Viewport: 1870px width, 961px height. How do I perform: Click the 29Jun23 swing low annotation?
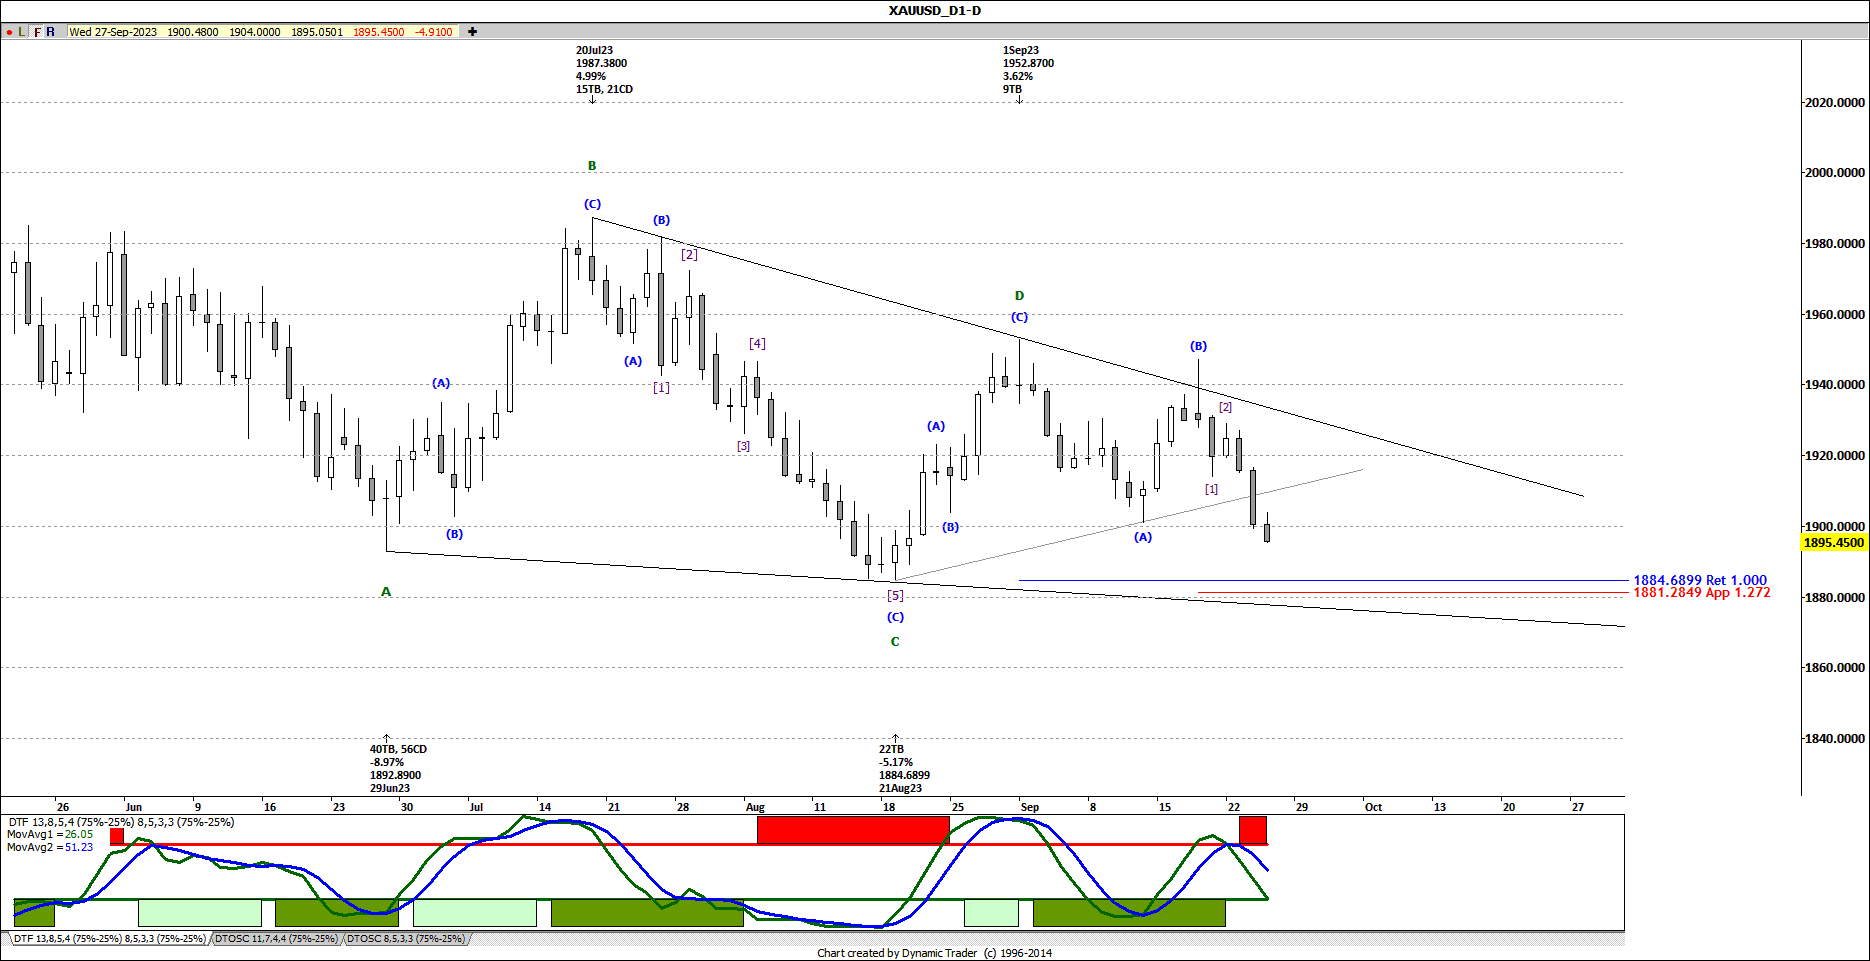pyautogui.click(x=398, y=768)
